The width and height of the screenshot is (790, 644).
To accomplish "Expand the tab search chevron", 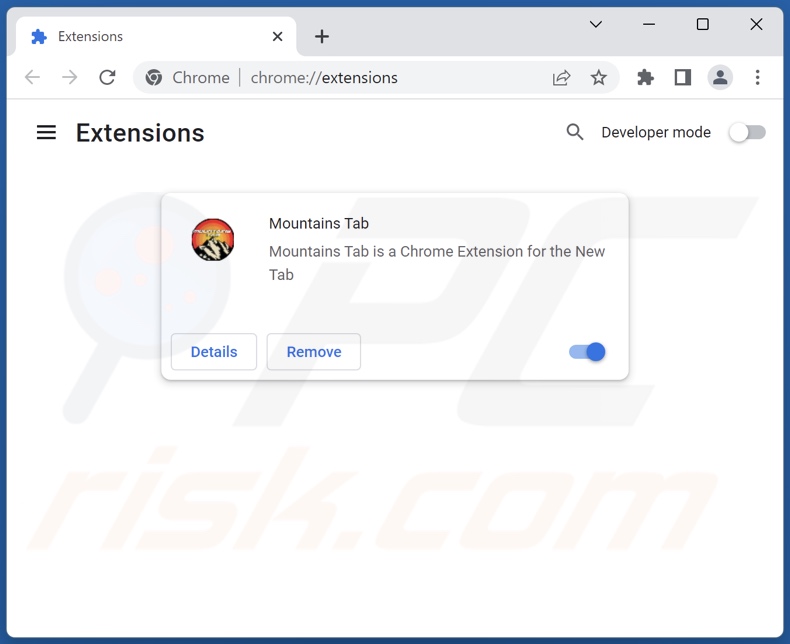I will click(596, 24).
